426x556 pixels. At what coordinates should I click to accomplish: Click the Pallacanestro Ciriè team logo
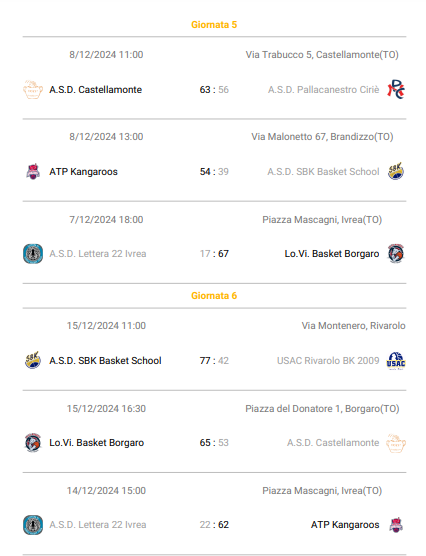coord(396,89)
